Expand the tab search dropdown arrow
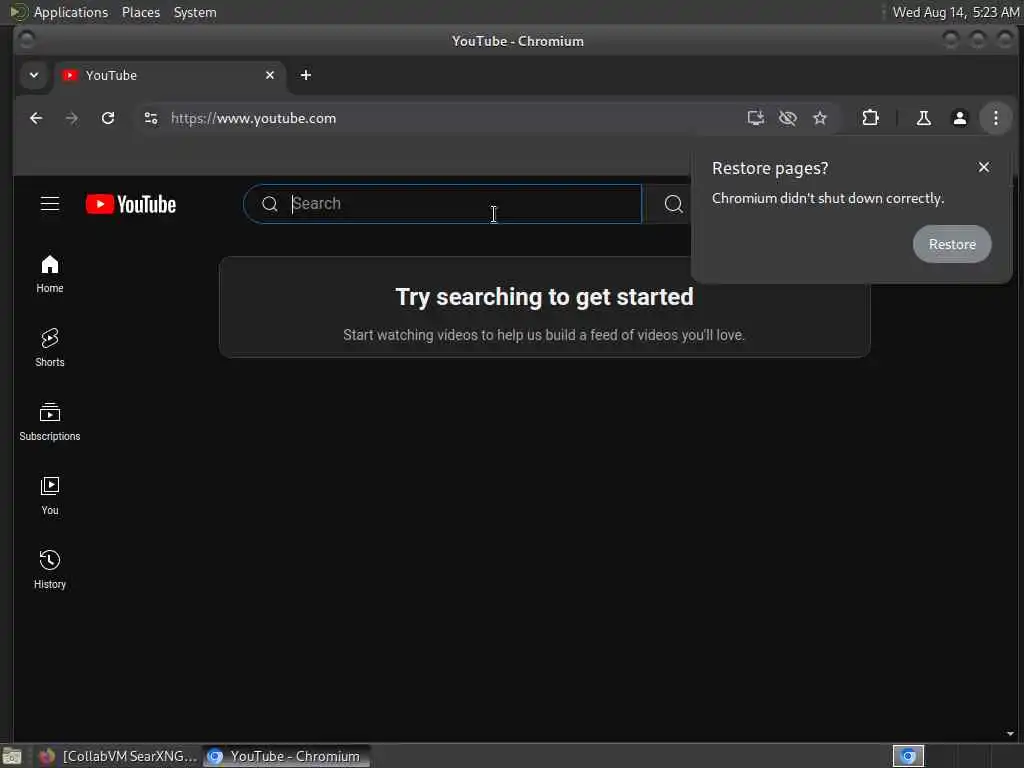 pos(34,75)
